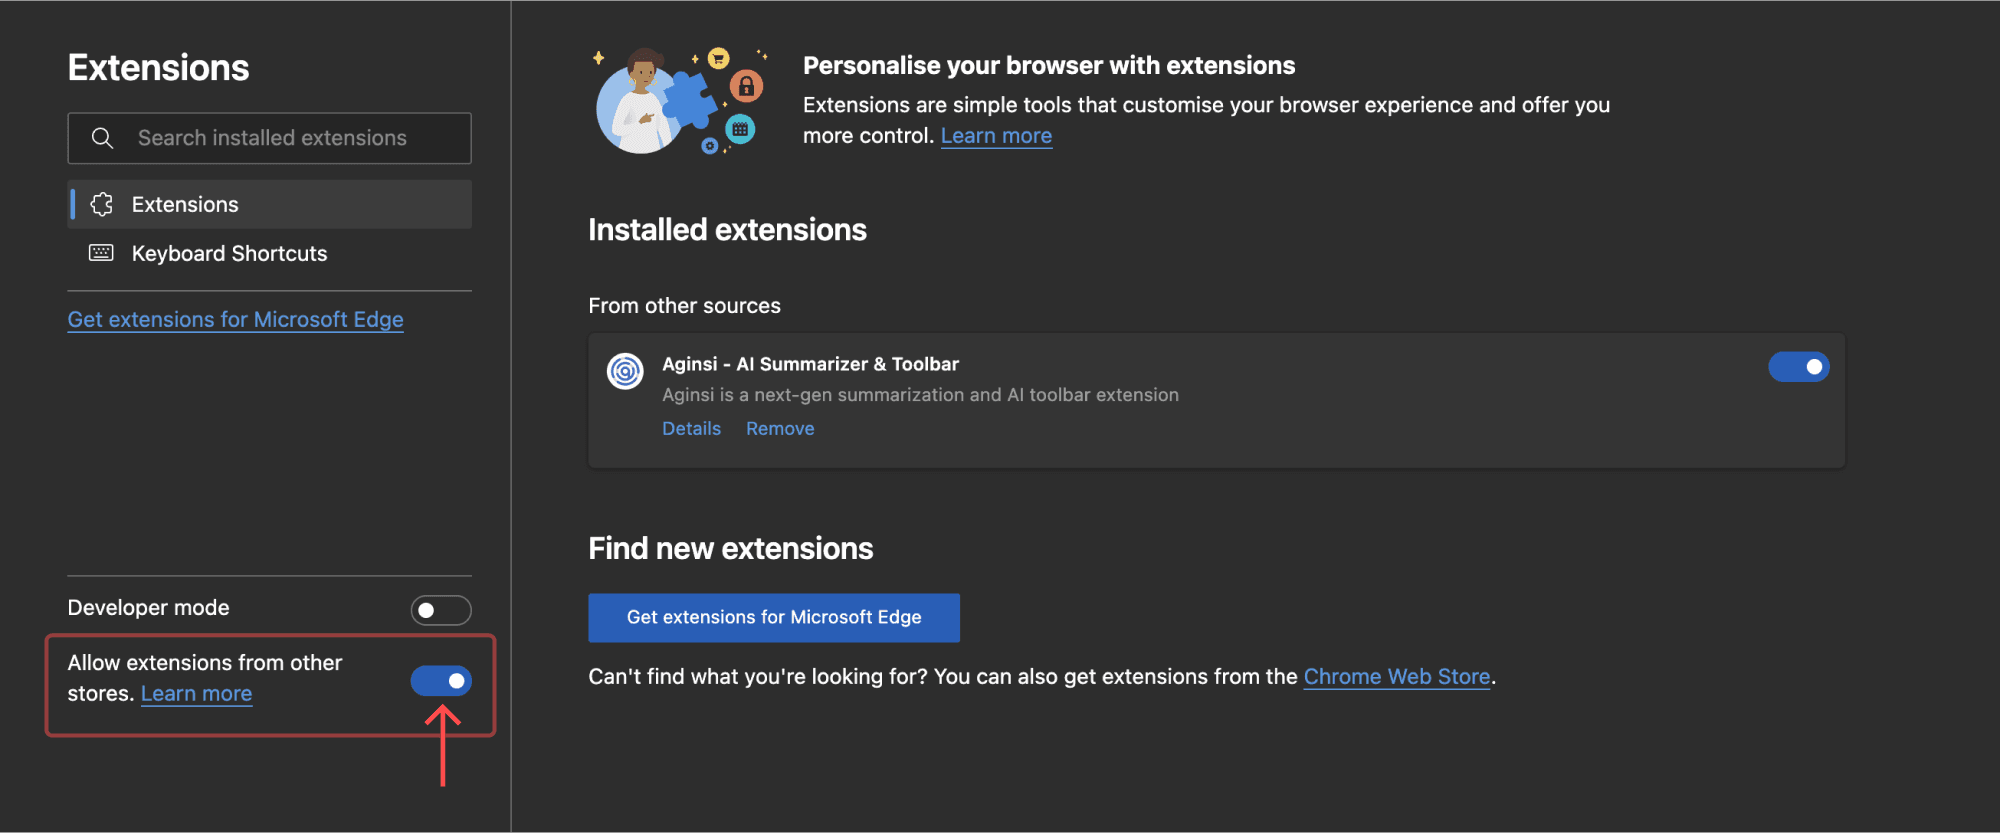This screenshot has width=2000, height=833.
Task: Disable the Aginsi AI Summarizer extension toggle
Action: click(x=1799, y=367)
